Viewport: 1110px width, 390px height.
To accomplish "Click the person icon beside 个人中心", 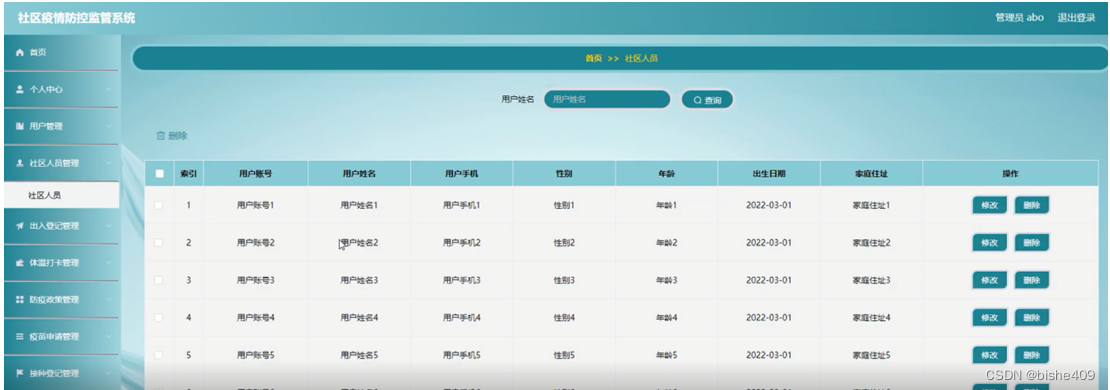I will click(x=20, y=90).
